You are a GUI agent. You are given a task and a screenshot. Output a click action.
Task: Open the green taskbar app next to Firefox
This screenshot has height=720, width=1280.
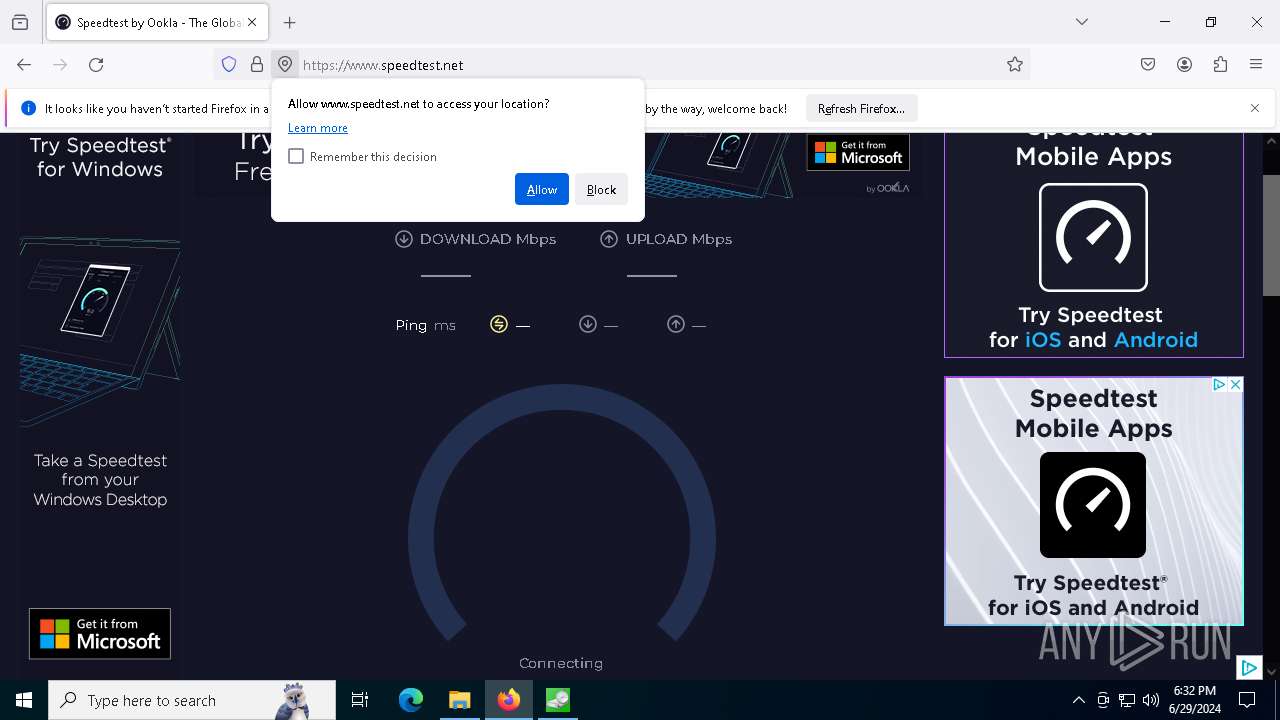(x=558, y=700)
